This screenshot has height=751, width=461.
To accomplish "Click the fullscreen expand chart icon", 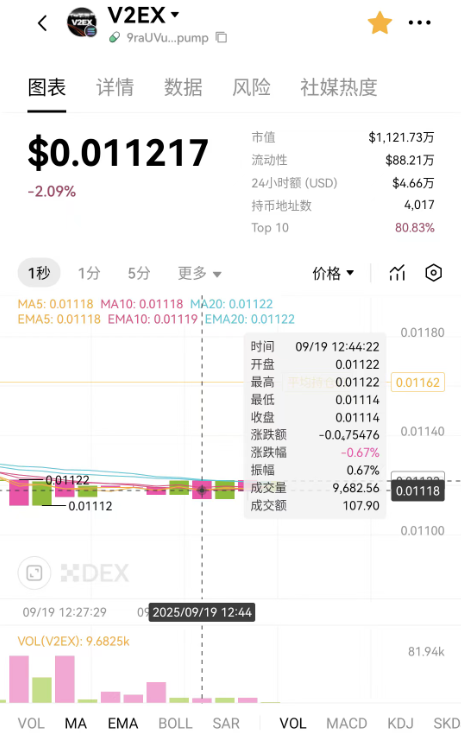I will pyautogui.click(x=34, y=573).
